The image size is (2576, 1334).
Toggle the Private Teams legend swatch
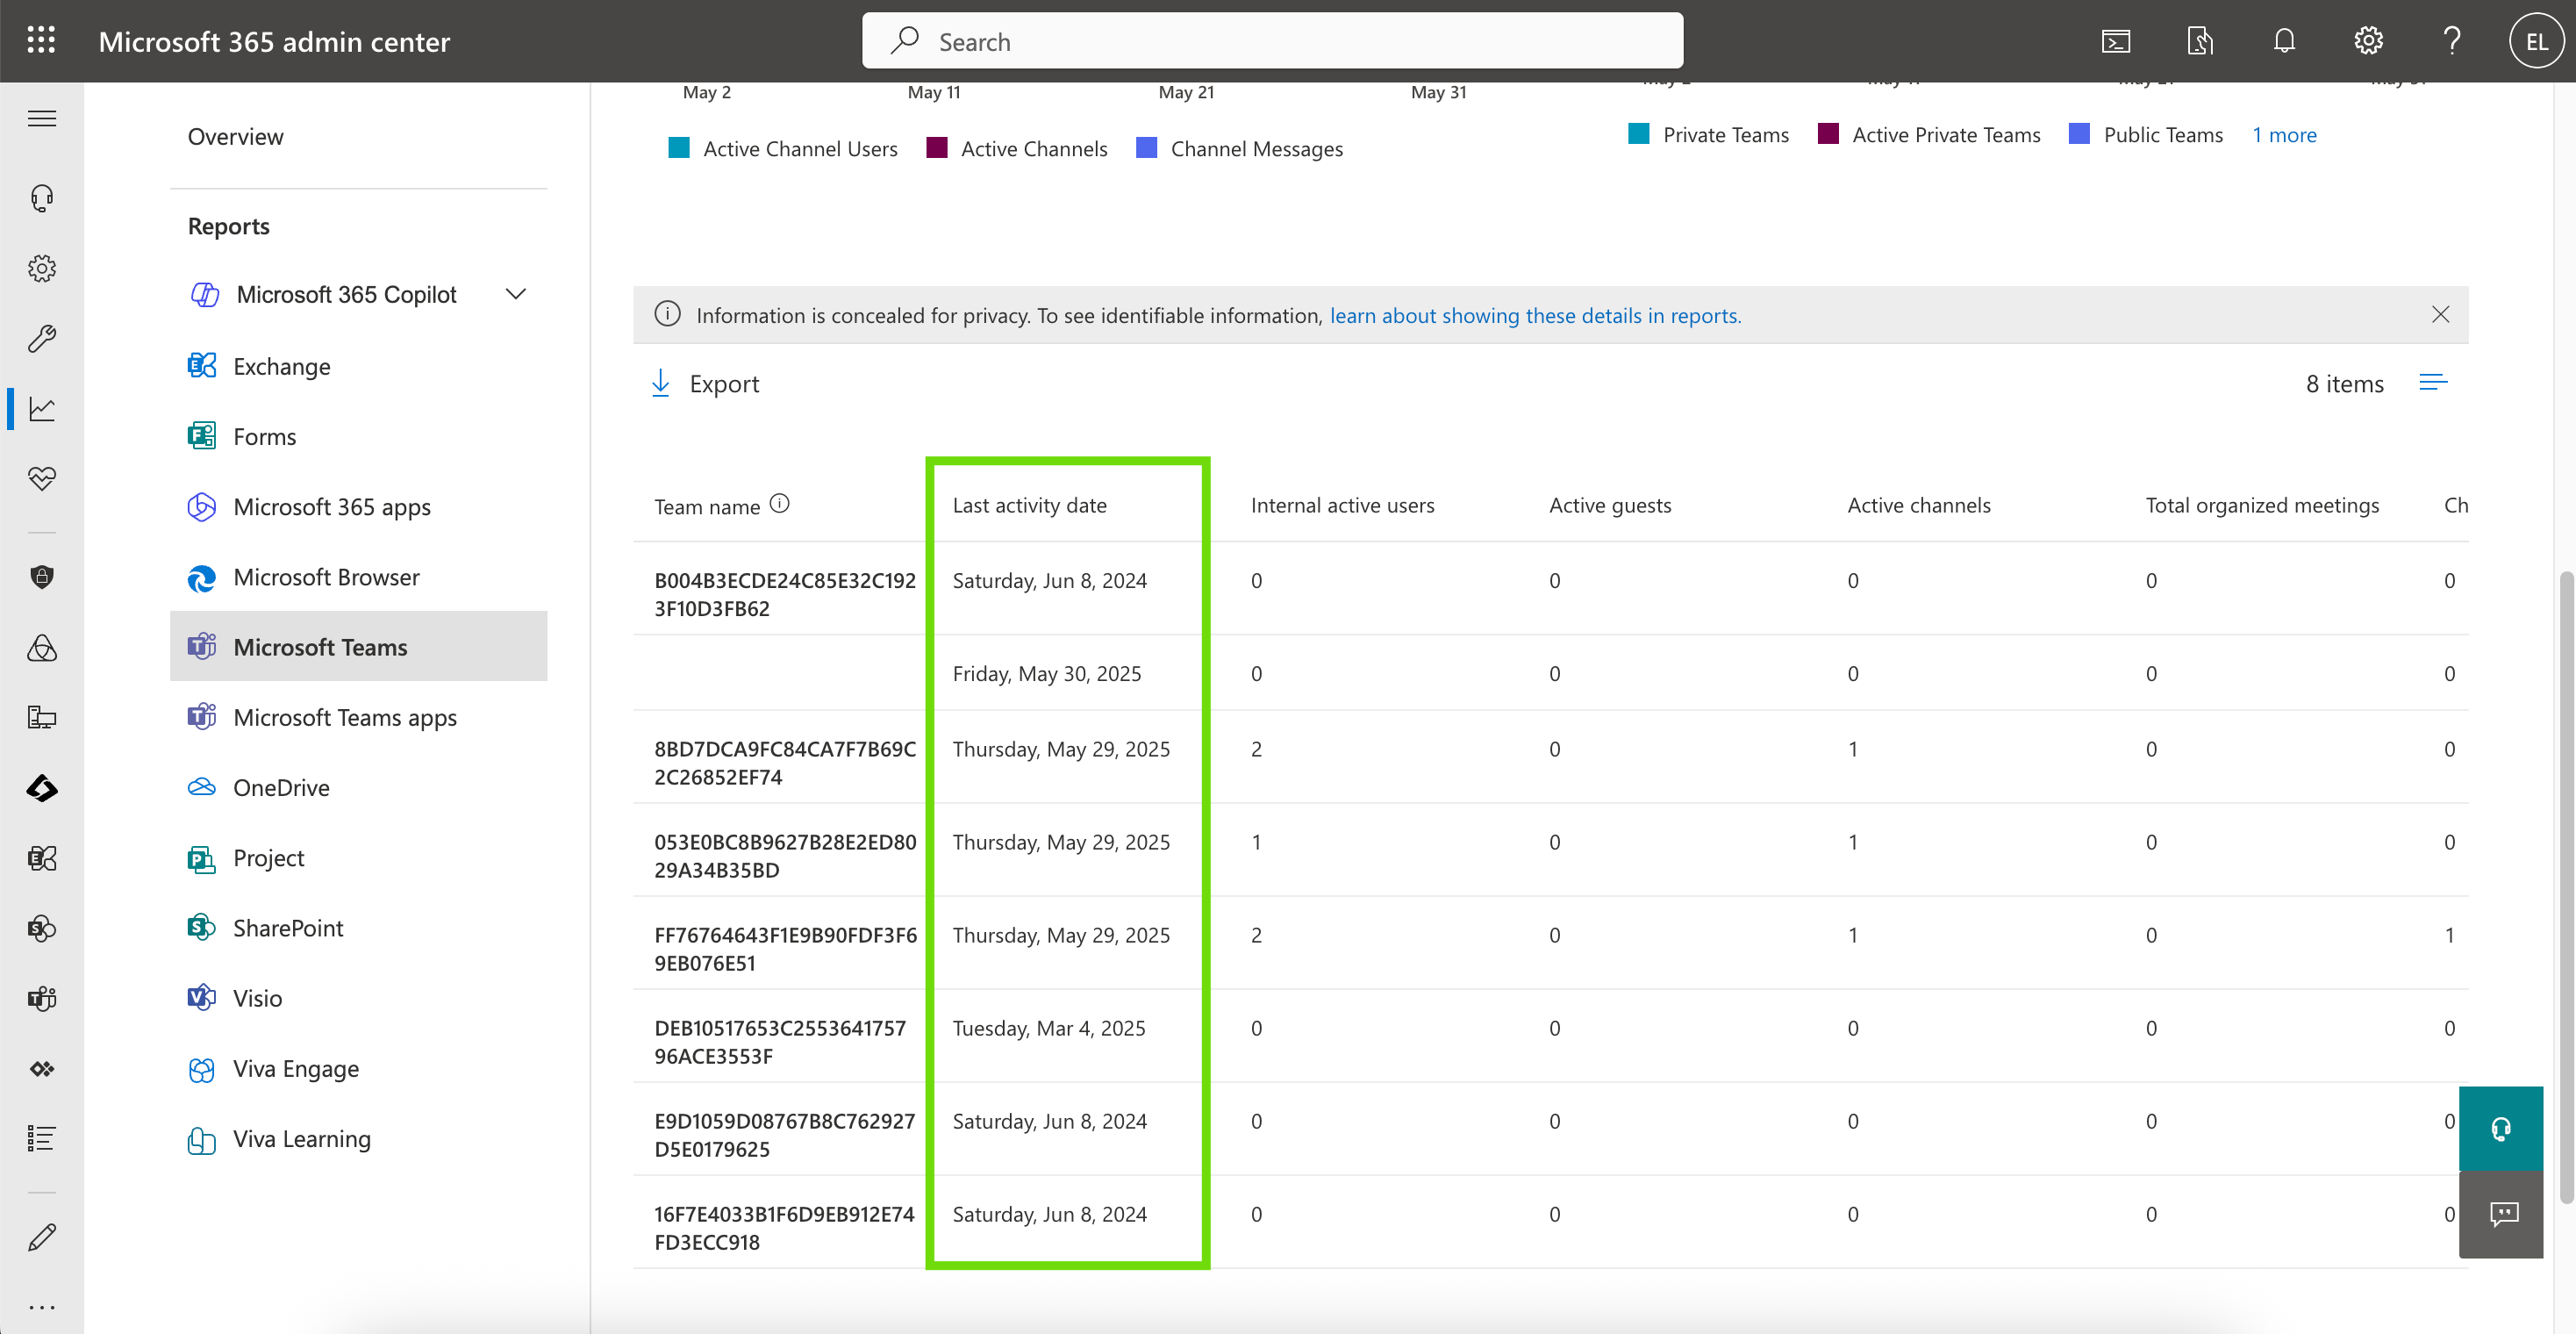point(1639,134)
